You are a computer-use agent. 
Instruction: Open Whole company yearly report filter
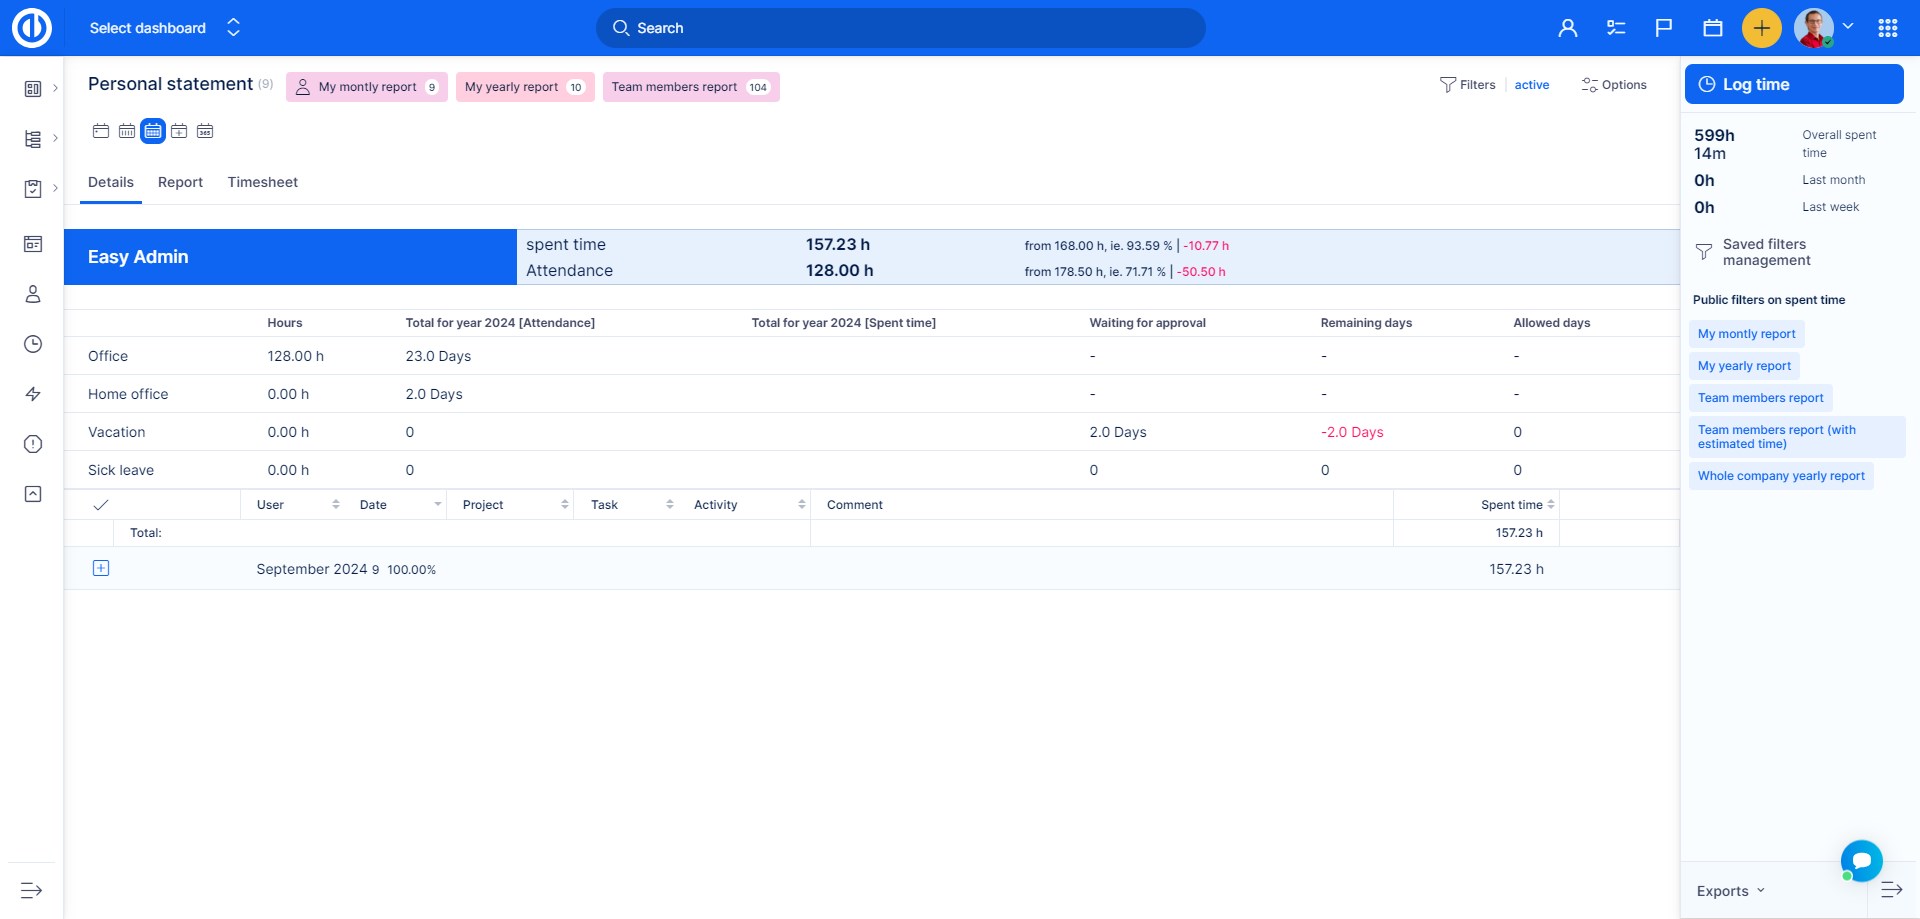(x=1780, y=476)
